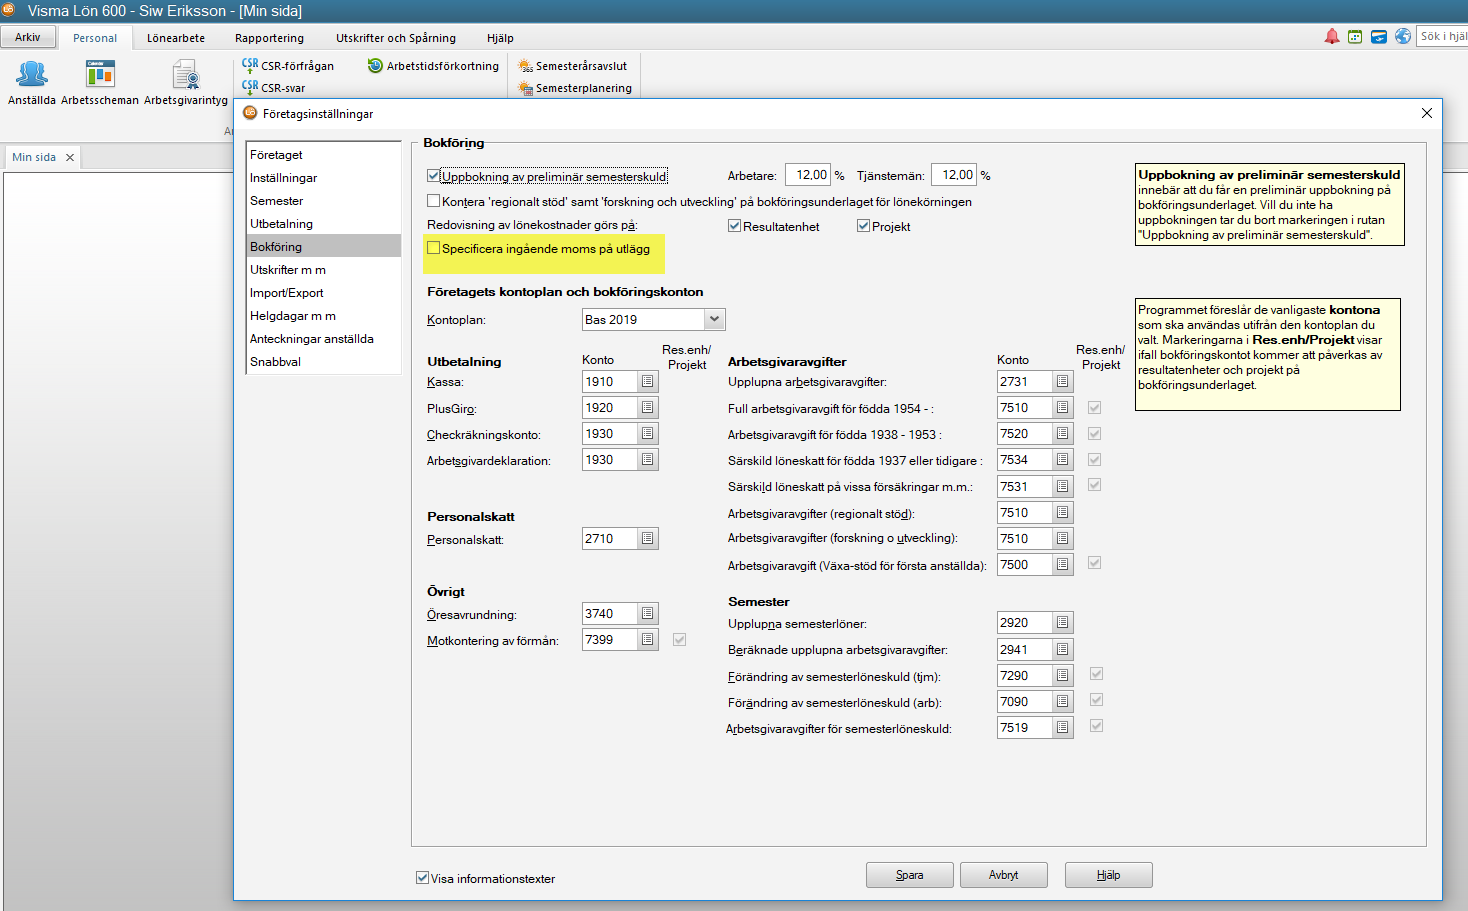
Task: Open Arbetsgivarintyg employer certificate icon
Action: (186, 82)
